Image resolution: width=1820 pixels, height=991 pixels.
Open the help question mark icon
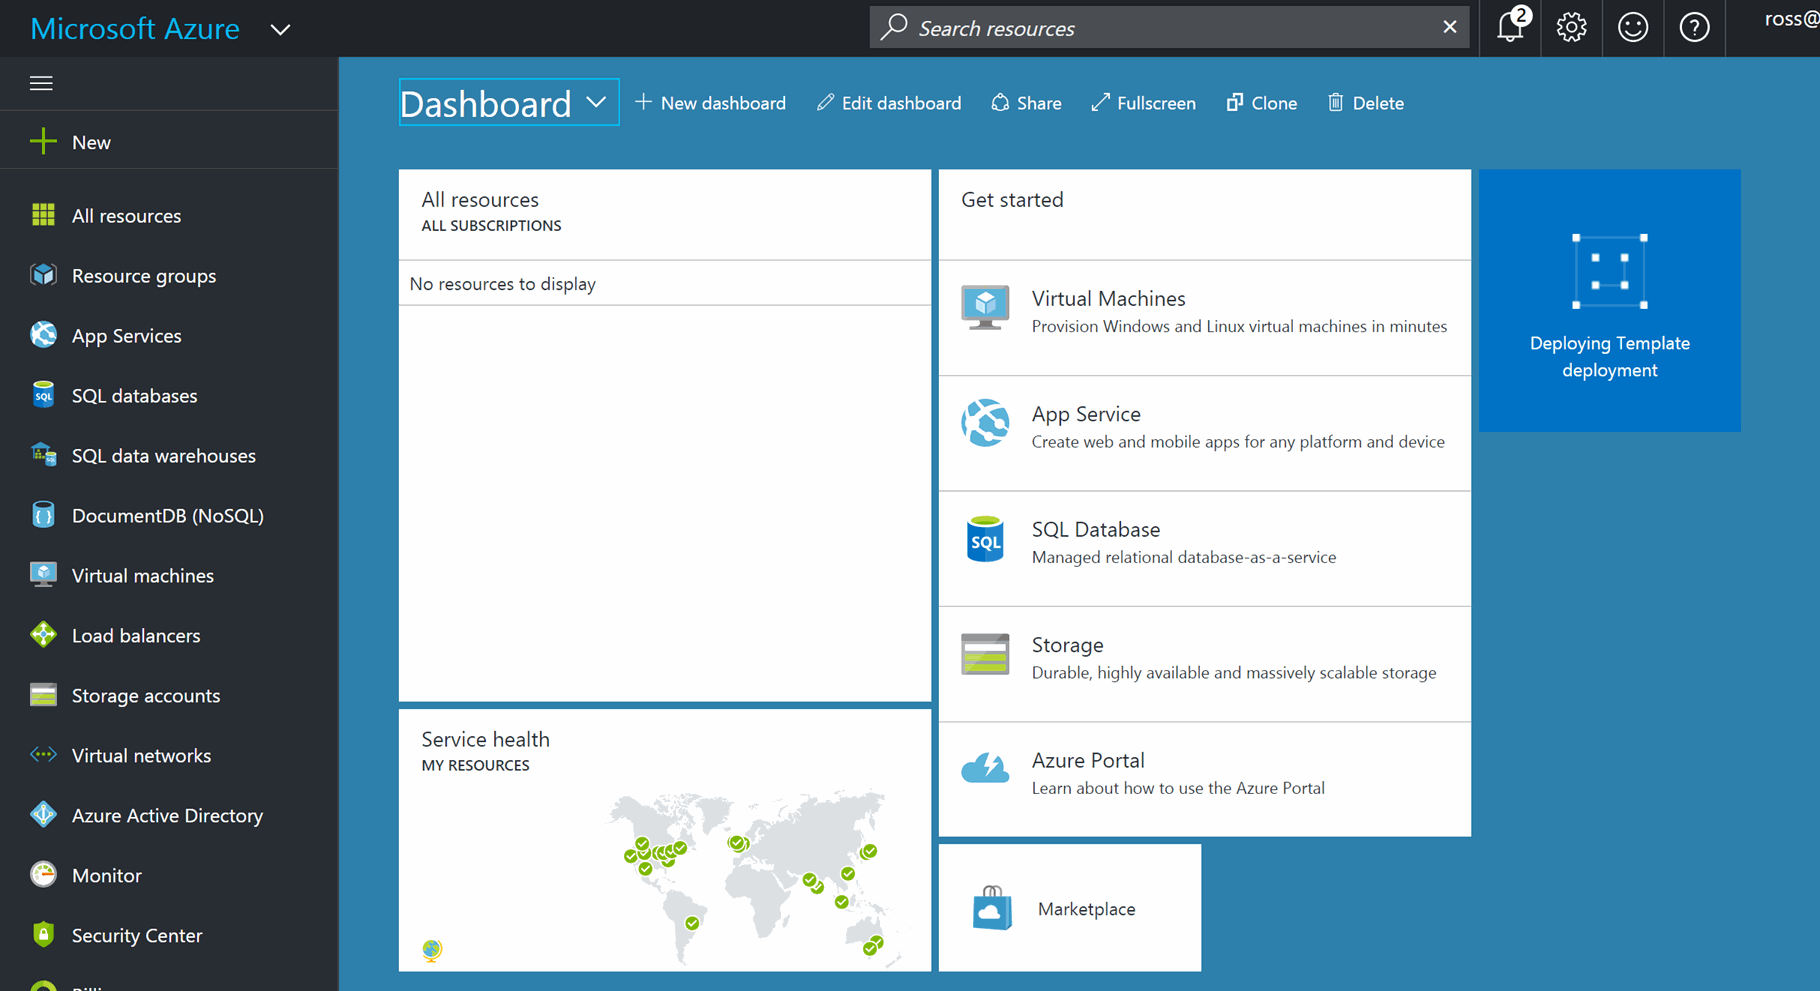[x=1694, y=27]
